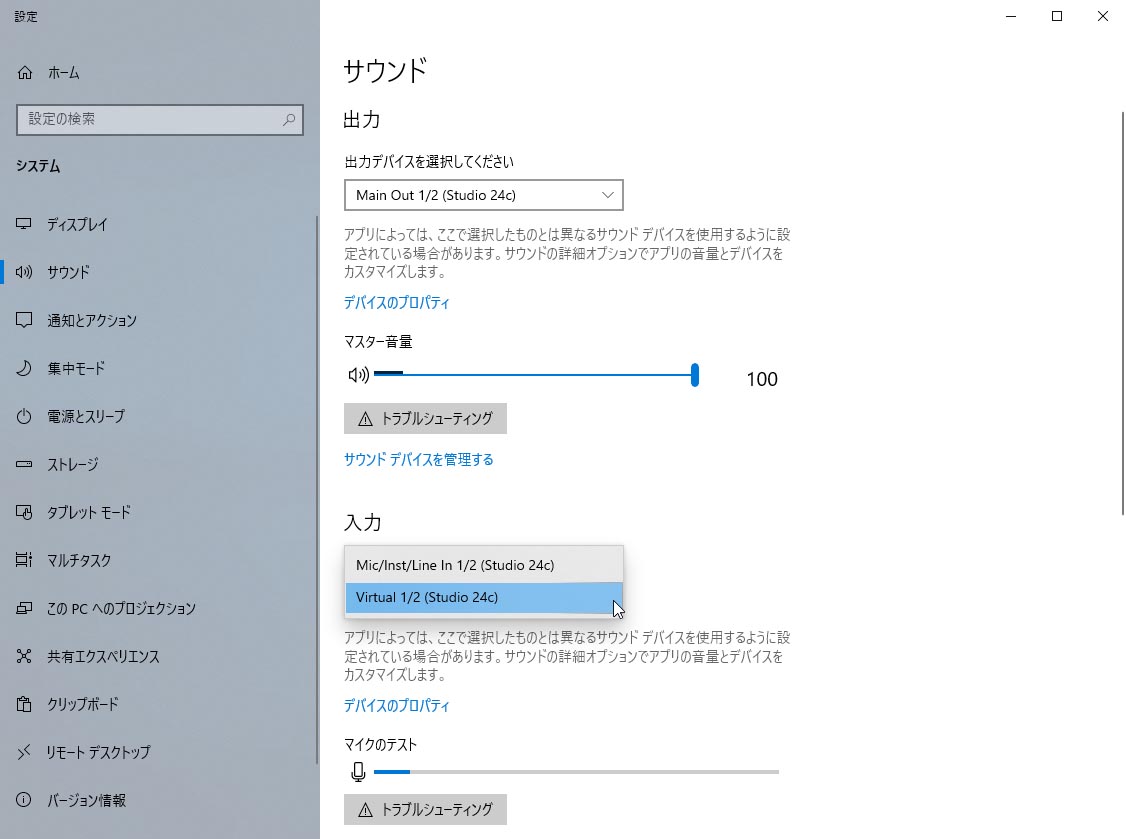Screen dimensions: 1126x839
Task: Click the 設定の検索 search field
Action: pyautogui.click(x=160, y=119)
